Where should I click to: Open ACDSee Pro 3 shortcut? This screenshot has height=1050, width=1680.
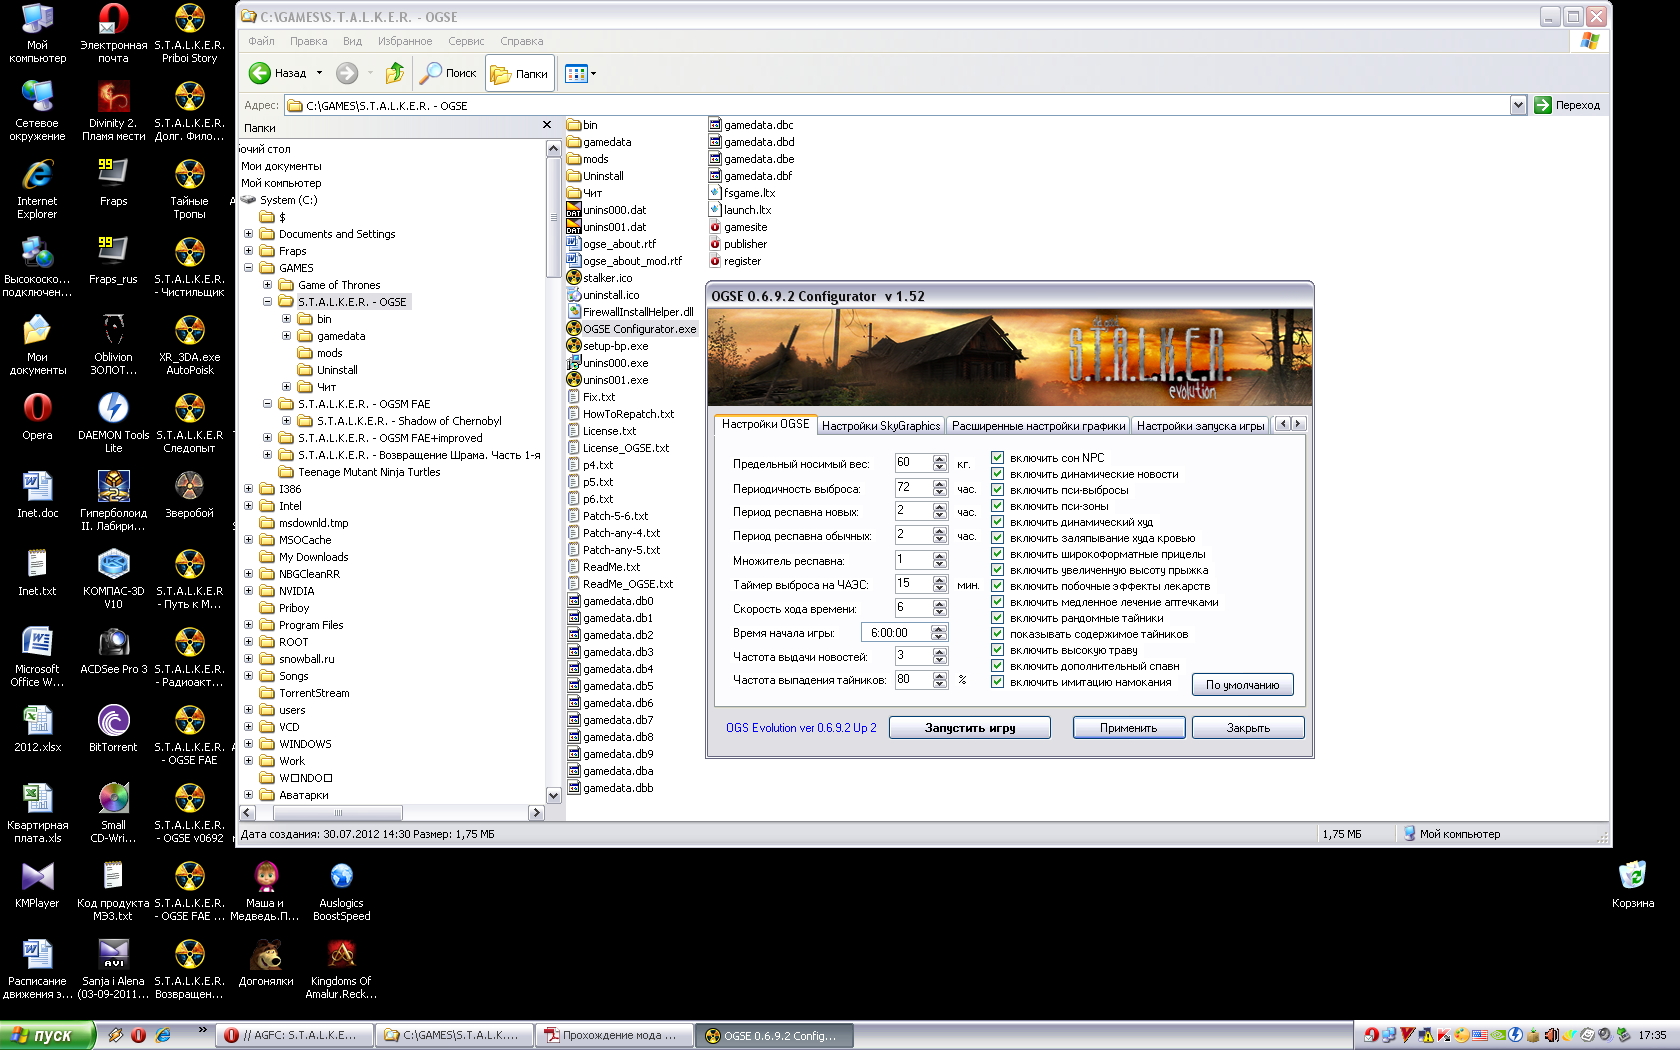coord(113,651)
